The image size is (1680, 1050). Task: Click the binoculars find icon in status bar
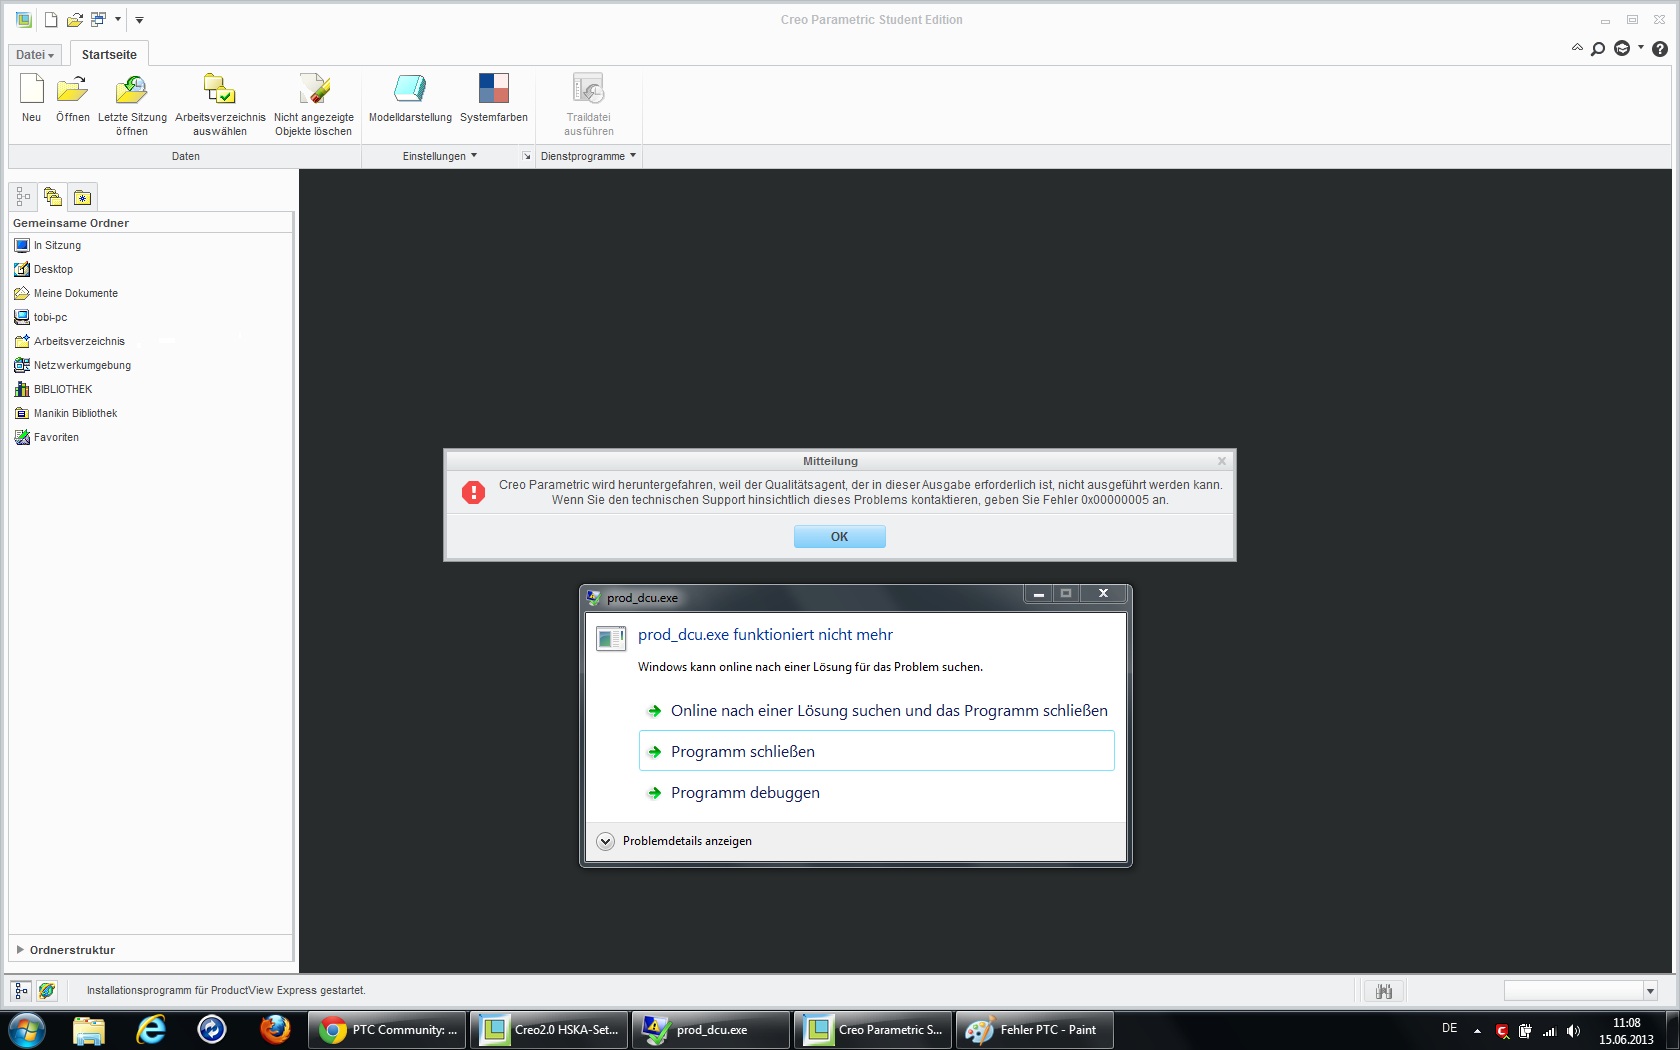(x=1384, y=991)
